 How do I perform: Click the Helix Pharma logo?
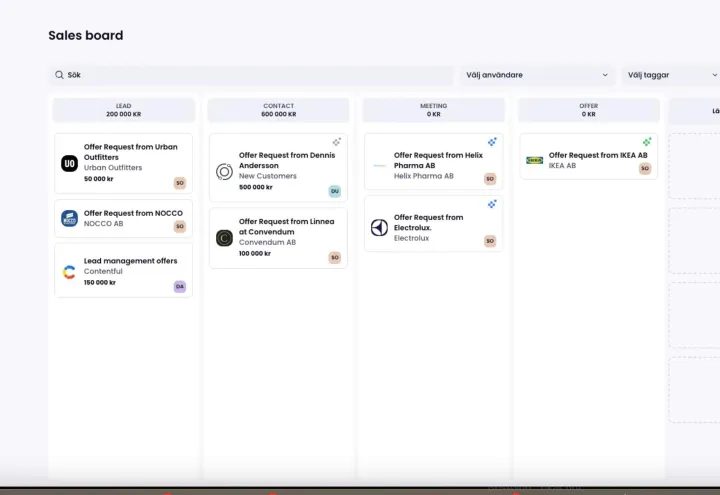click(x=379, y=165)
